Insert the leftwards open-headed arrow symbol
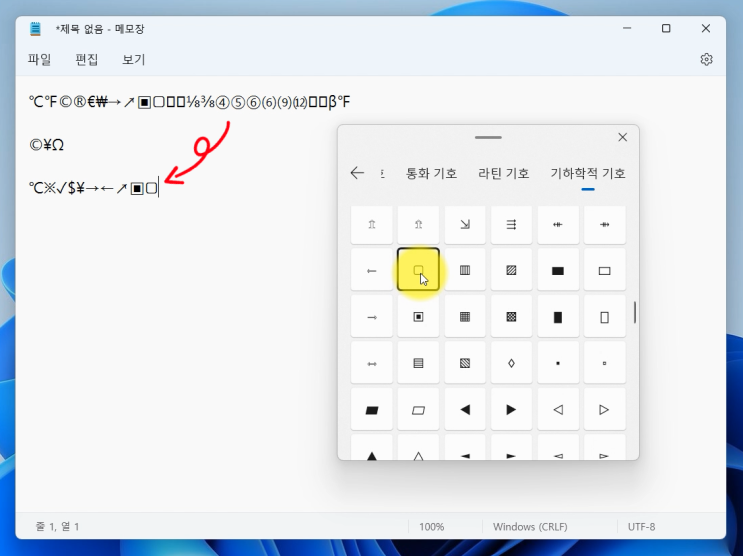Viewport: 743px width, 556px height. 372,270
